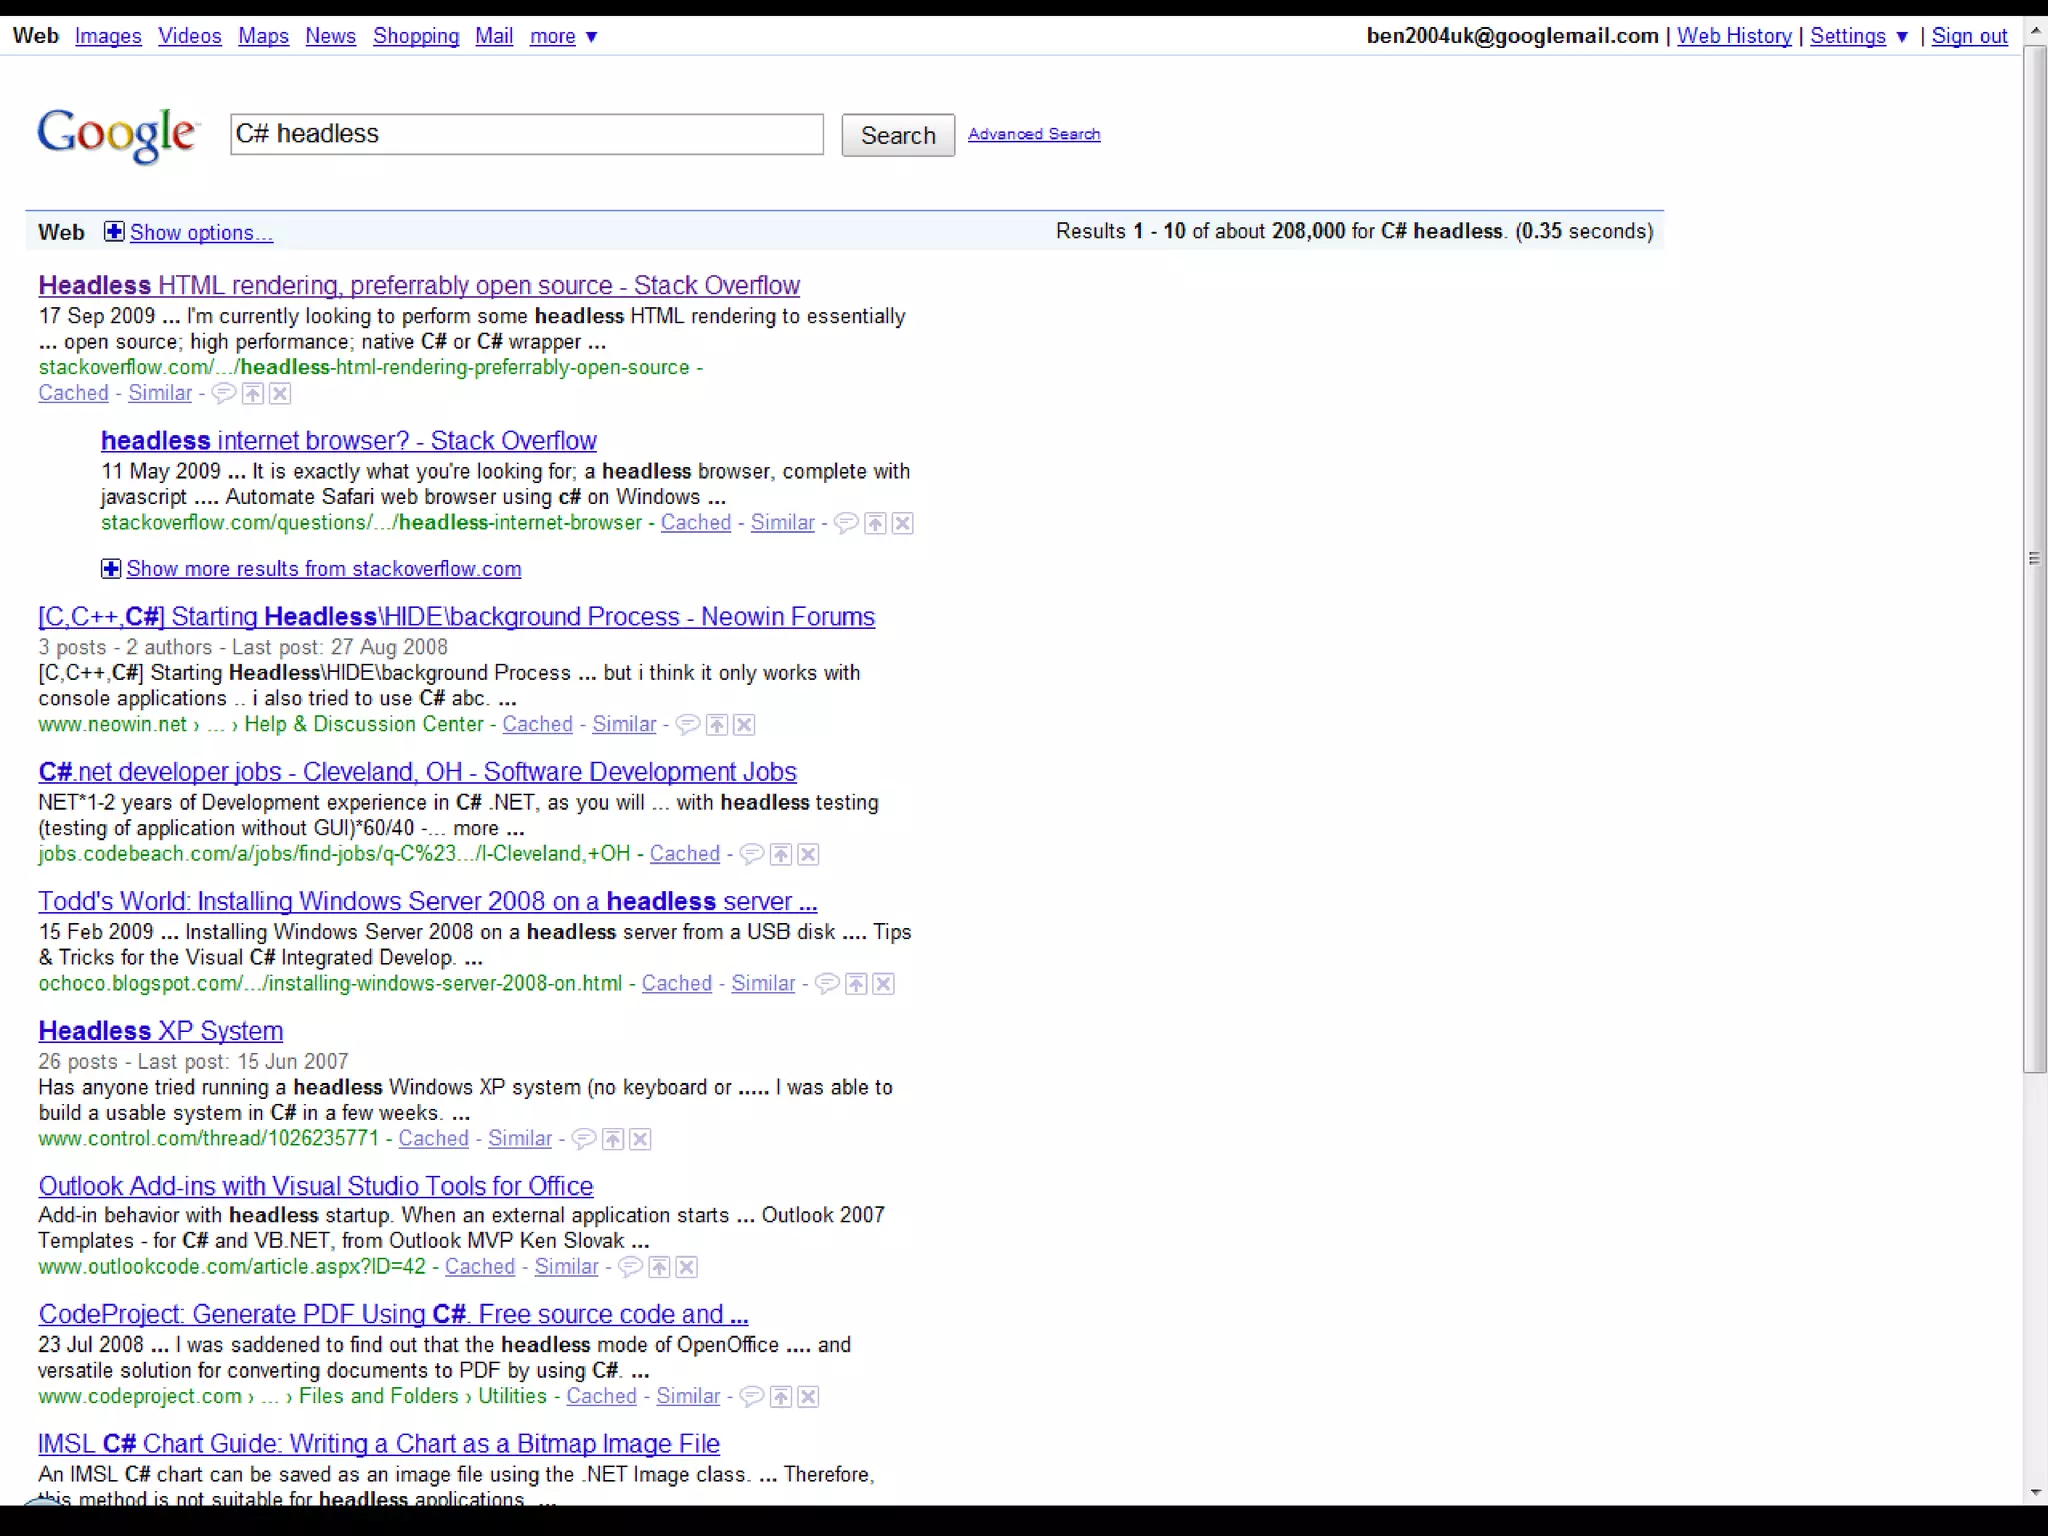This screenshot has width=2048, height=1536.
Task: Open Mail from the top bar
Action: [494, 37]
